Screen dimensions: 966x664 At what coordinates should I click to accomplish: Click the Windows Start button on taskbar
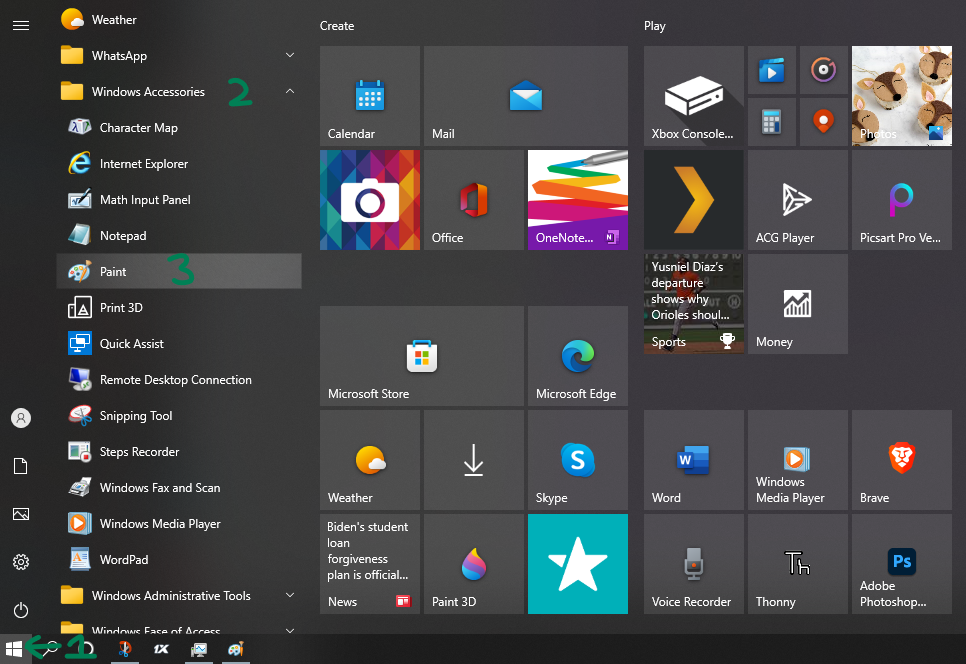click(x=15, y=649)
